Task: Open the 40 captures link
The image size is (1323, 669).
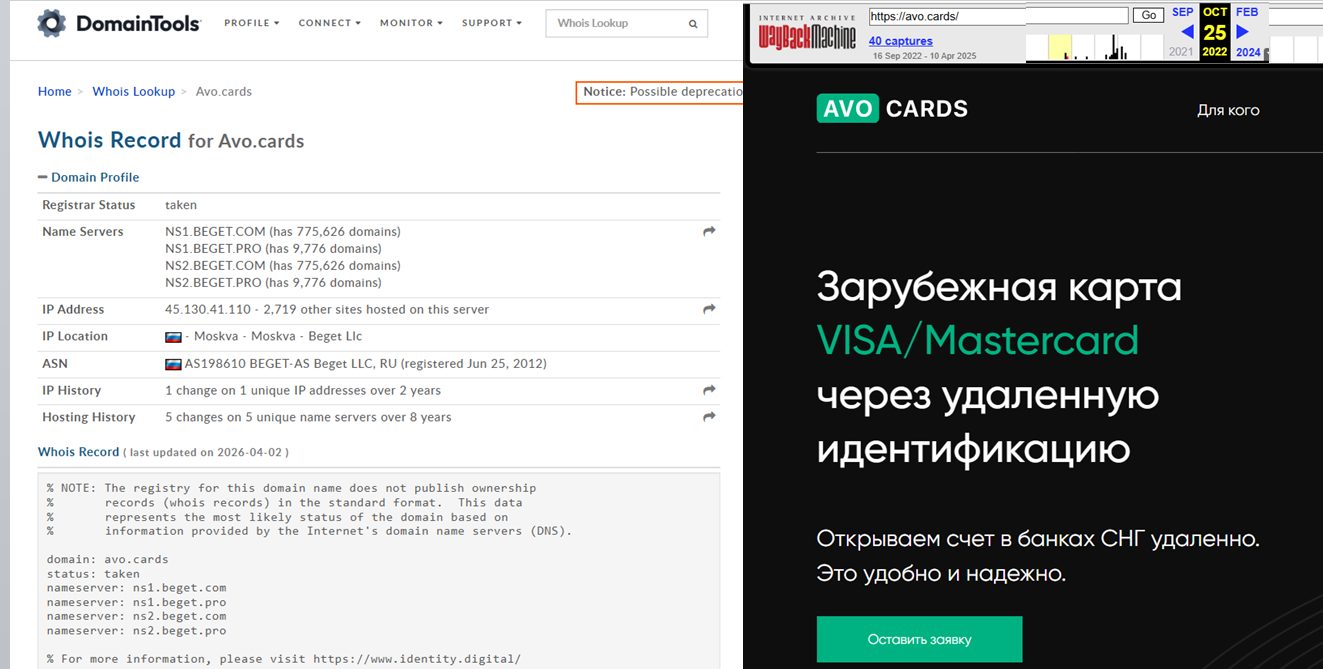Action: click(x=900, y=41)
